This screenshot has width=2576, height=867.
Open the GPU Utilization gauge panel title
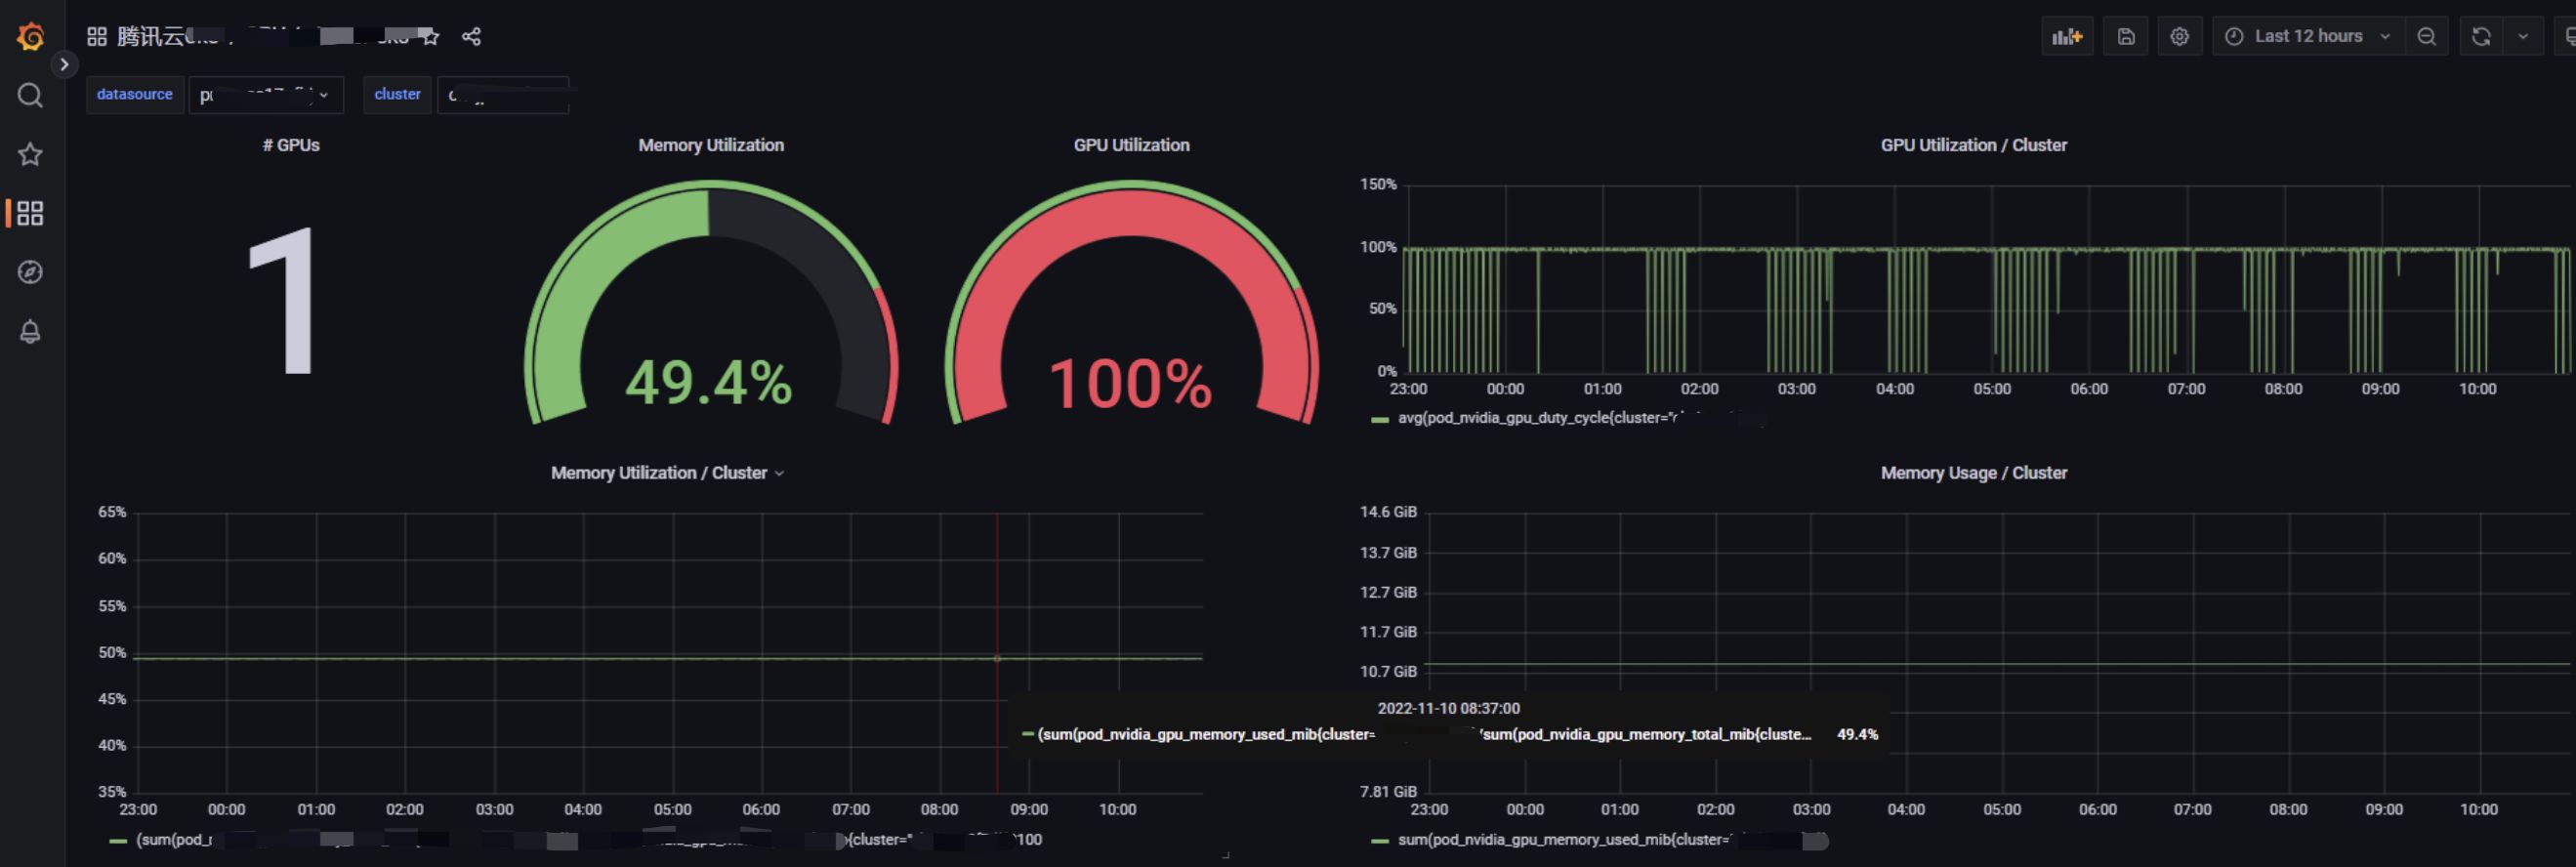(x=1132, y=146)
